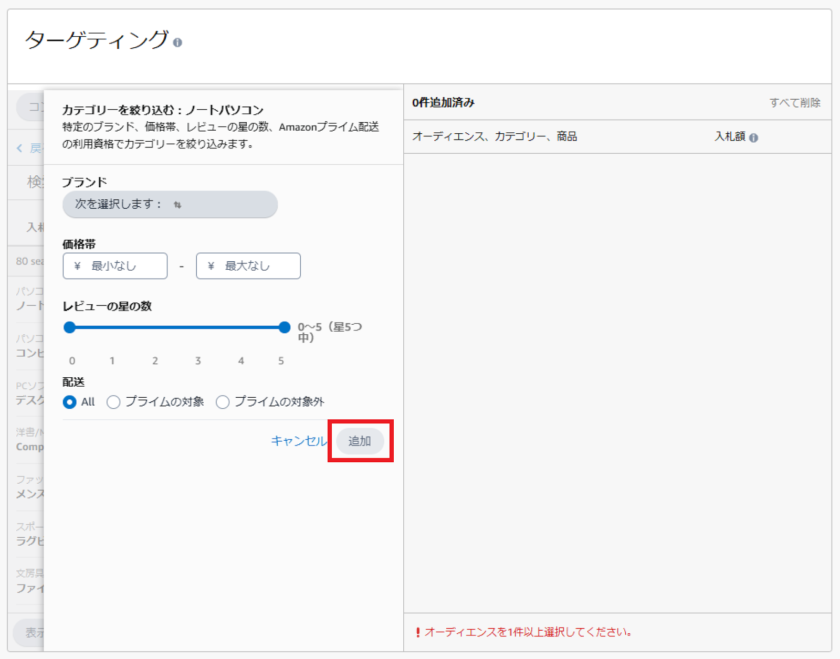Select the All delivery radio button
This screenshot has width=840, height=659.
click(x=70, y=402)
